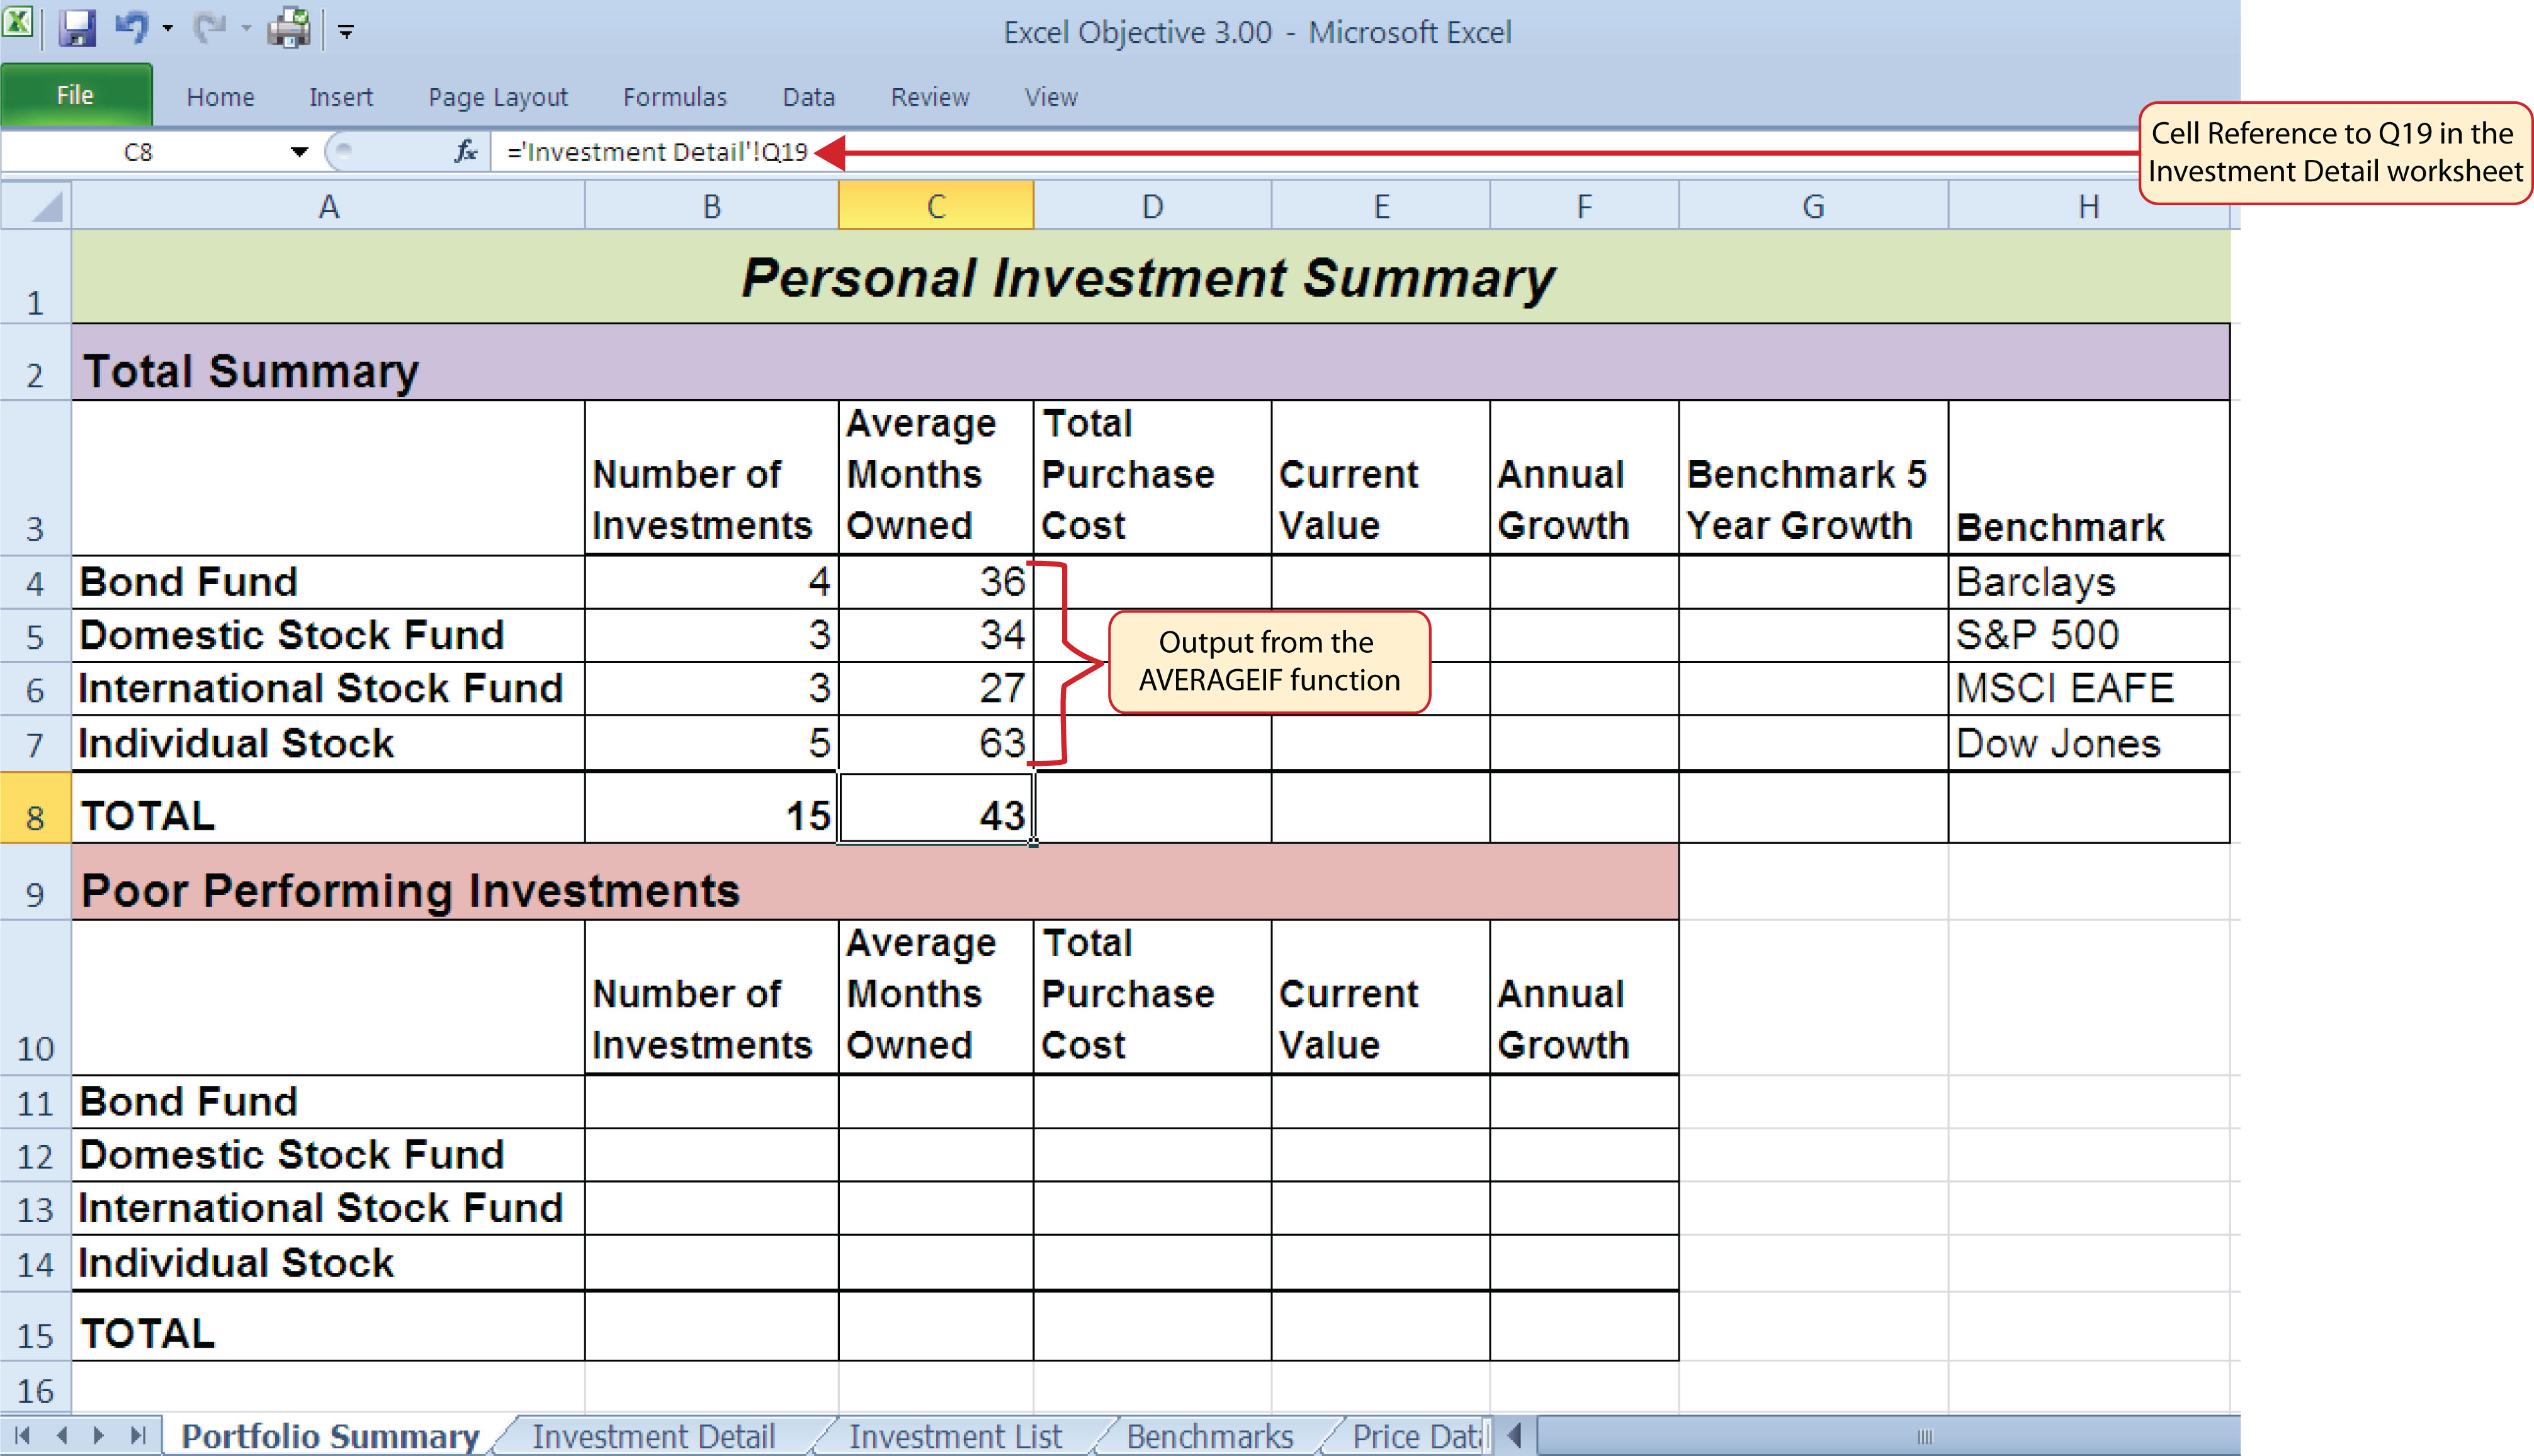This screenshot has width=2534, height=1456.
Task: Select column A header
Action: 328,206
